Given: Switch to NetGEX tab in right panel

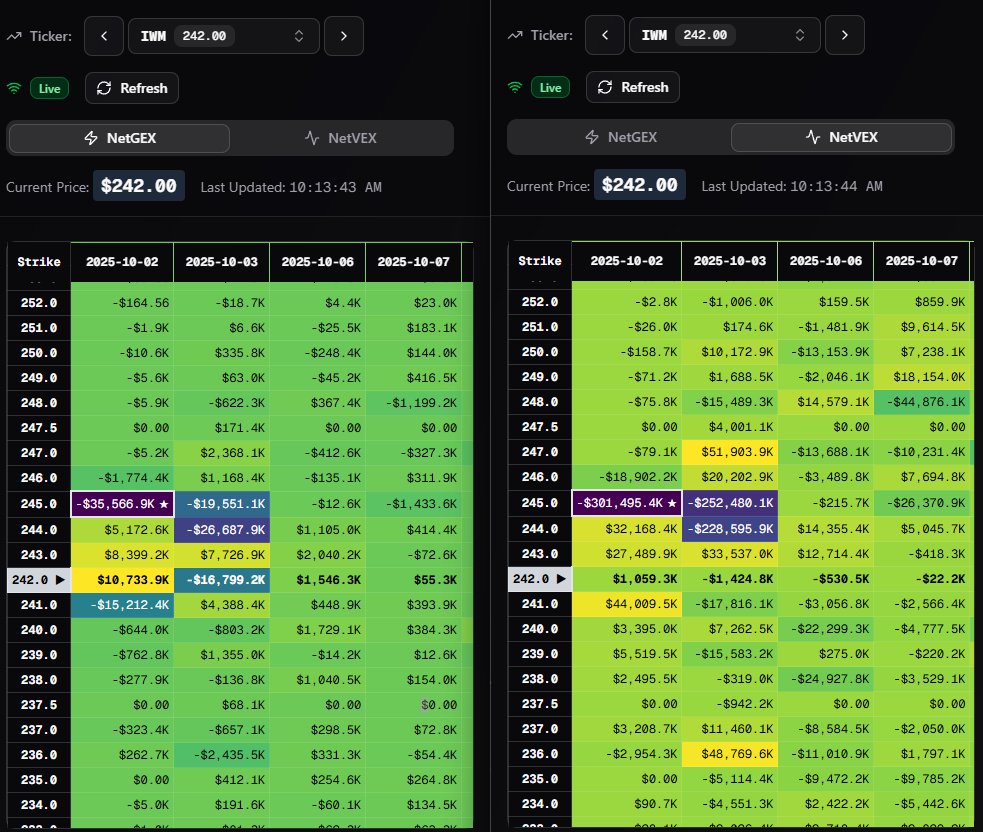Looking at the screenshot, I should [620, 137].
